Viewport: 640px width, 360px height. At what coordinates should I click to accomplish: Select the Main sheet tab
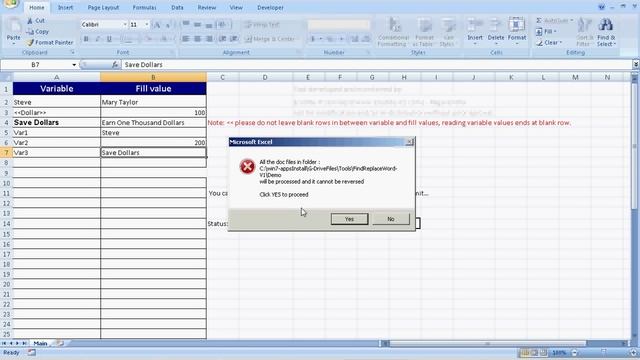pos(40,343)
